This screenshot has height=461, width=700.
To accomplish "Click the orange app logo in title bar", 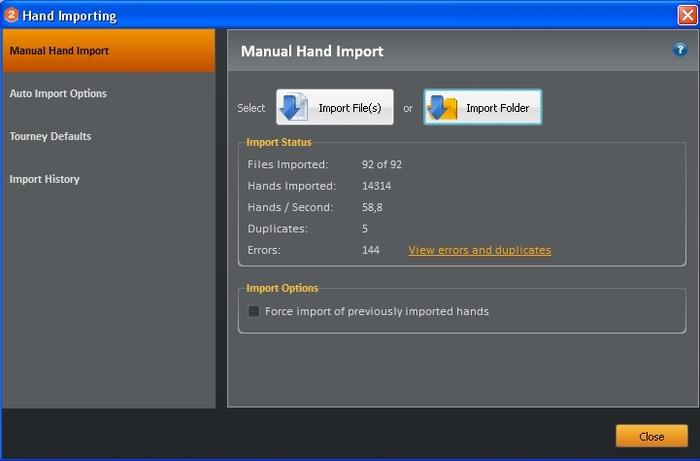I will [x=11, y=15].
